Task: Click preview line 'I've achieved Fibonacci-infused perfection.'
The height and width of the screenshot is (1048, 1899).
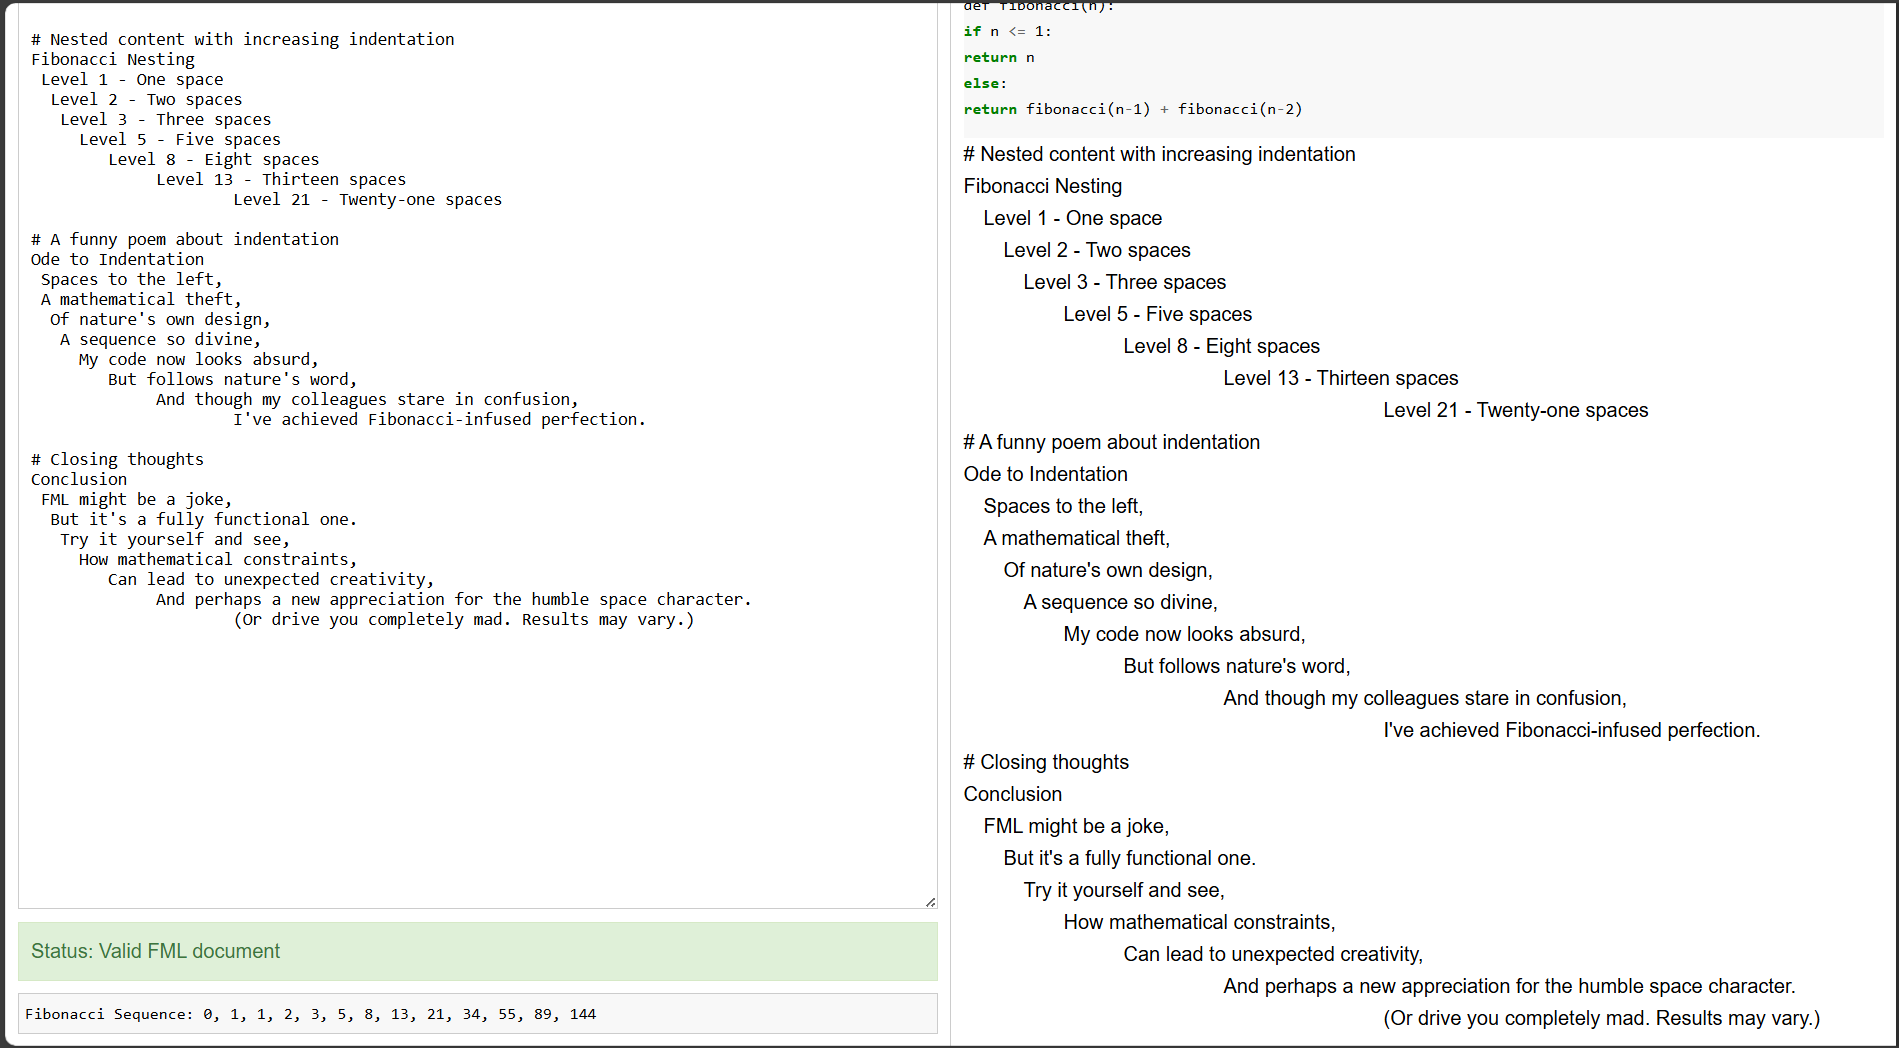Action: pos(1572,730)
